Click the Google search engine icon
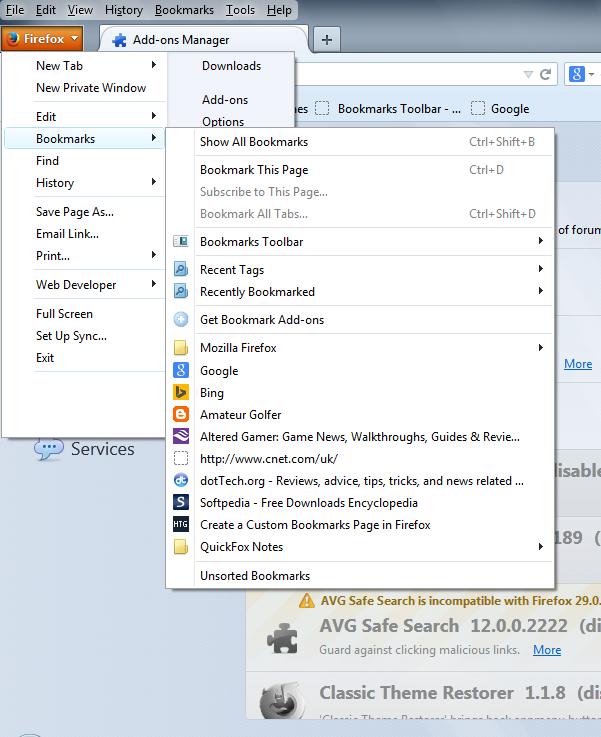 pos(577,74)
